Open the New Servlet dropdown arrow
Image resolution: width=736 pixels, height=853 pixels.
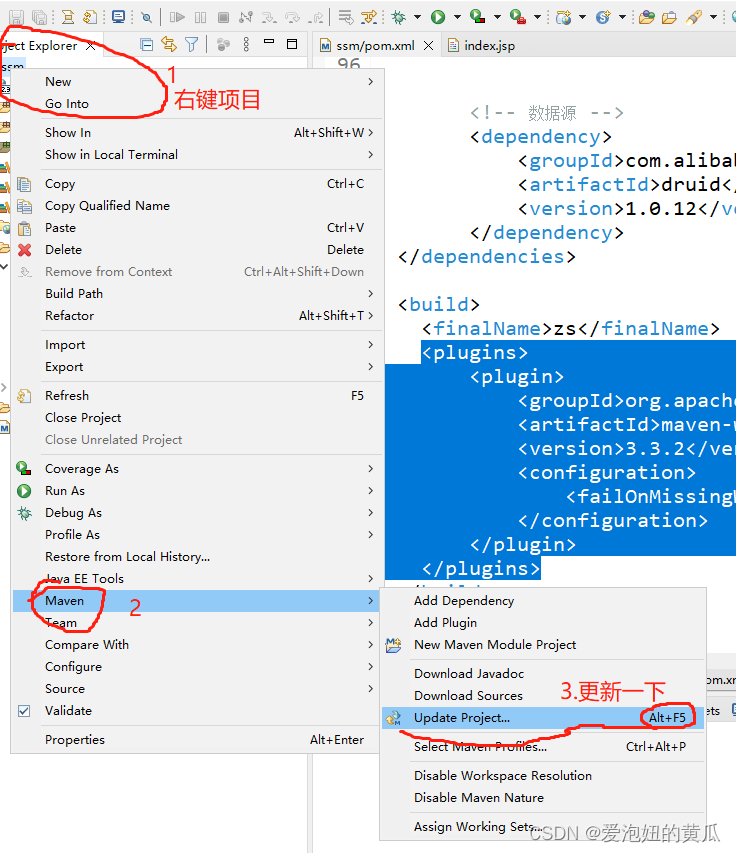pos(622,17)
